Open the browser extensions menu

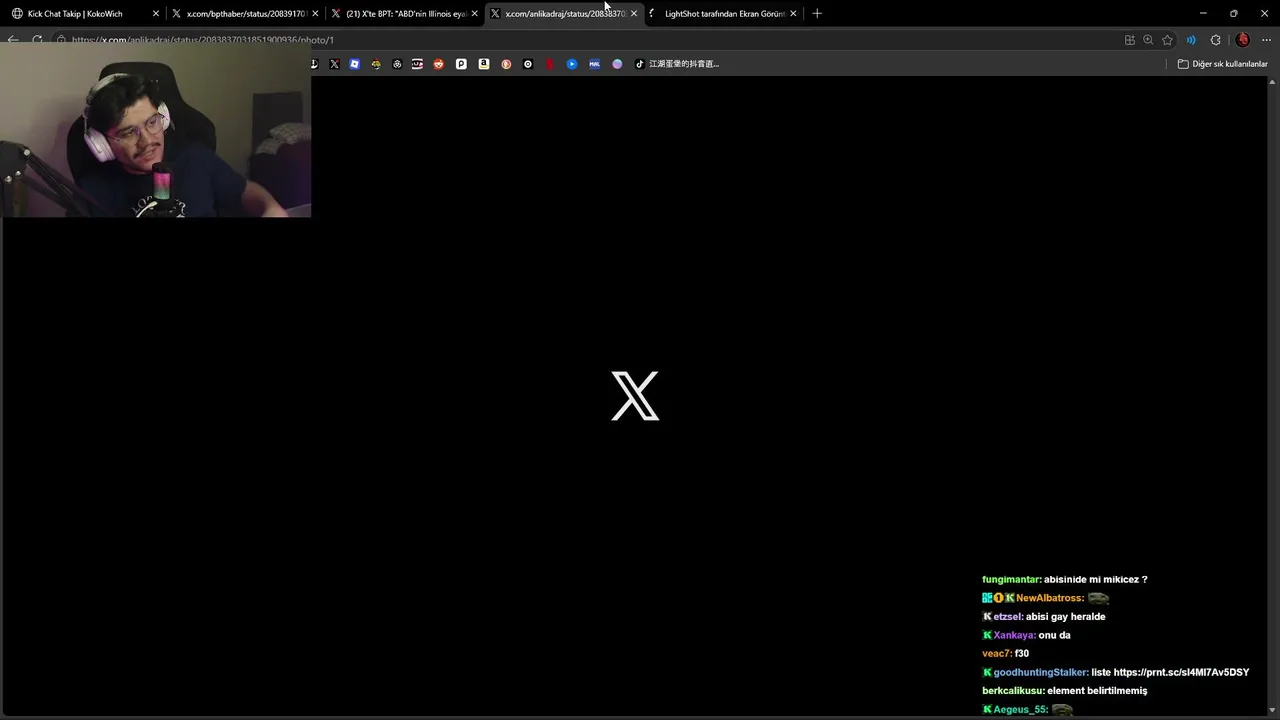(x=1215, y=40)
